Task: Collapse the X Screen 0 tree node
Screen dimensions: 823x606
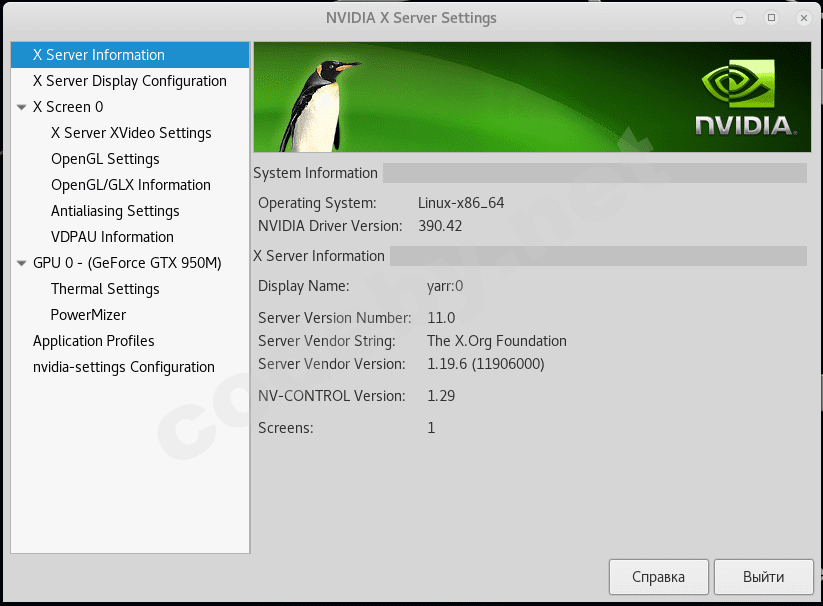Action: (22, 107)
